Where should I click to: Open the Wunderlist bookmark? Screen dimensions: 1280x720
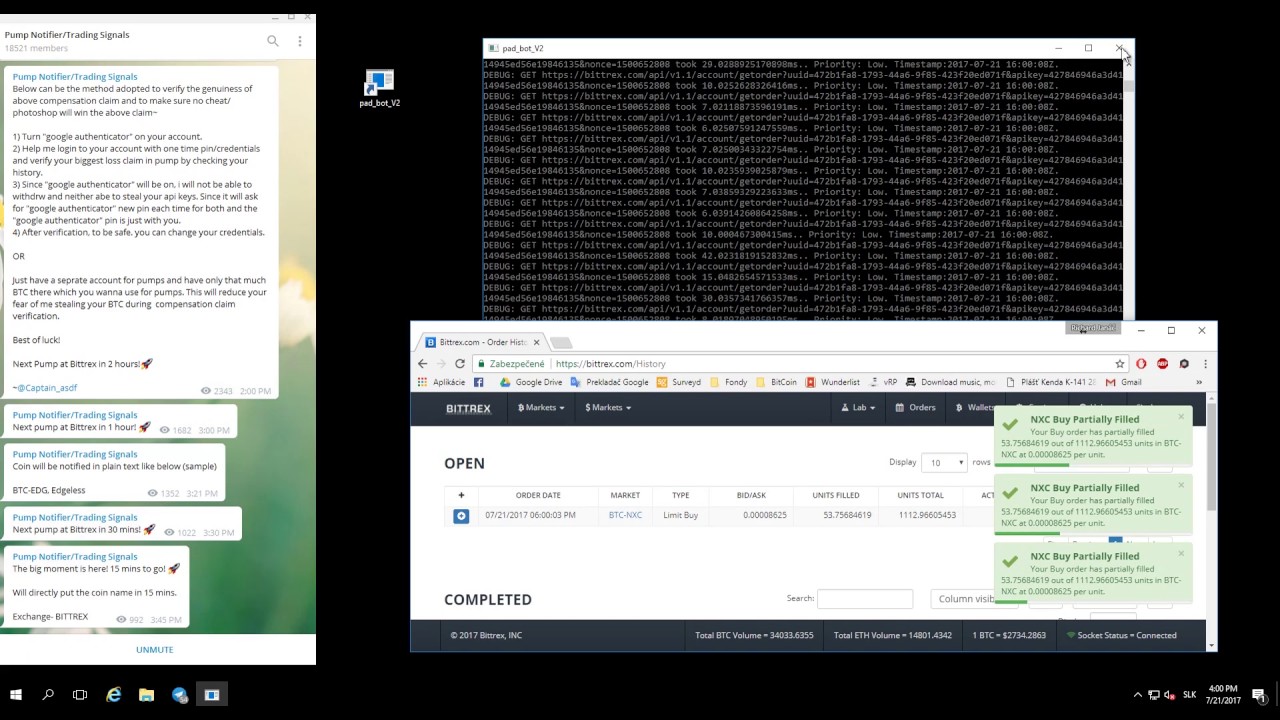pos(832,382)
